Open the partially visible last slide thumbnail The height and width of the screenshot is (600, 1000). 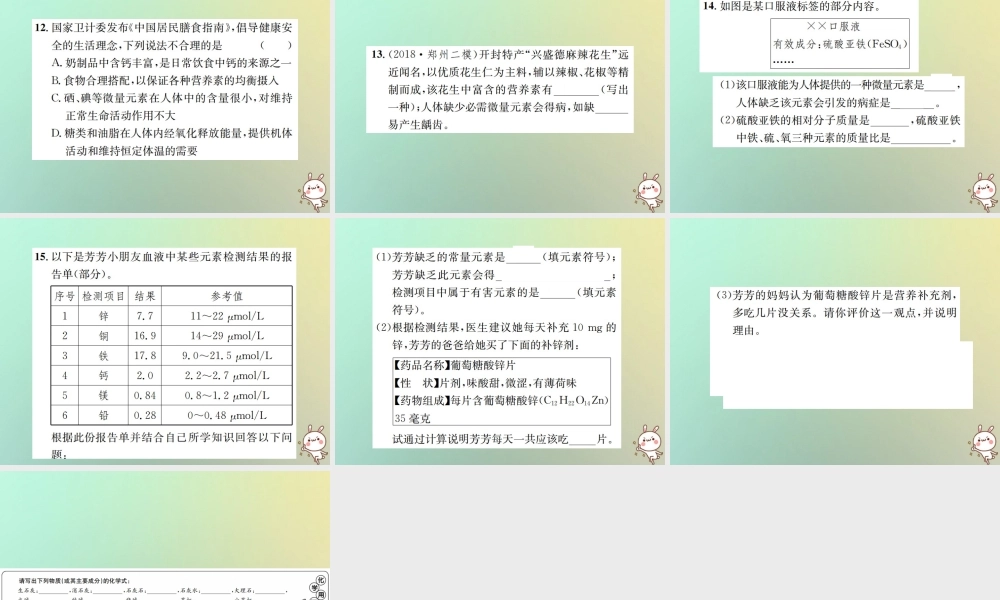[165, 535]
